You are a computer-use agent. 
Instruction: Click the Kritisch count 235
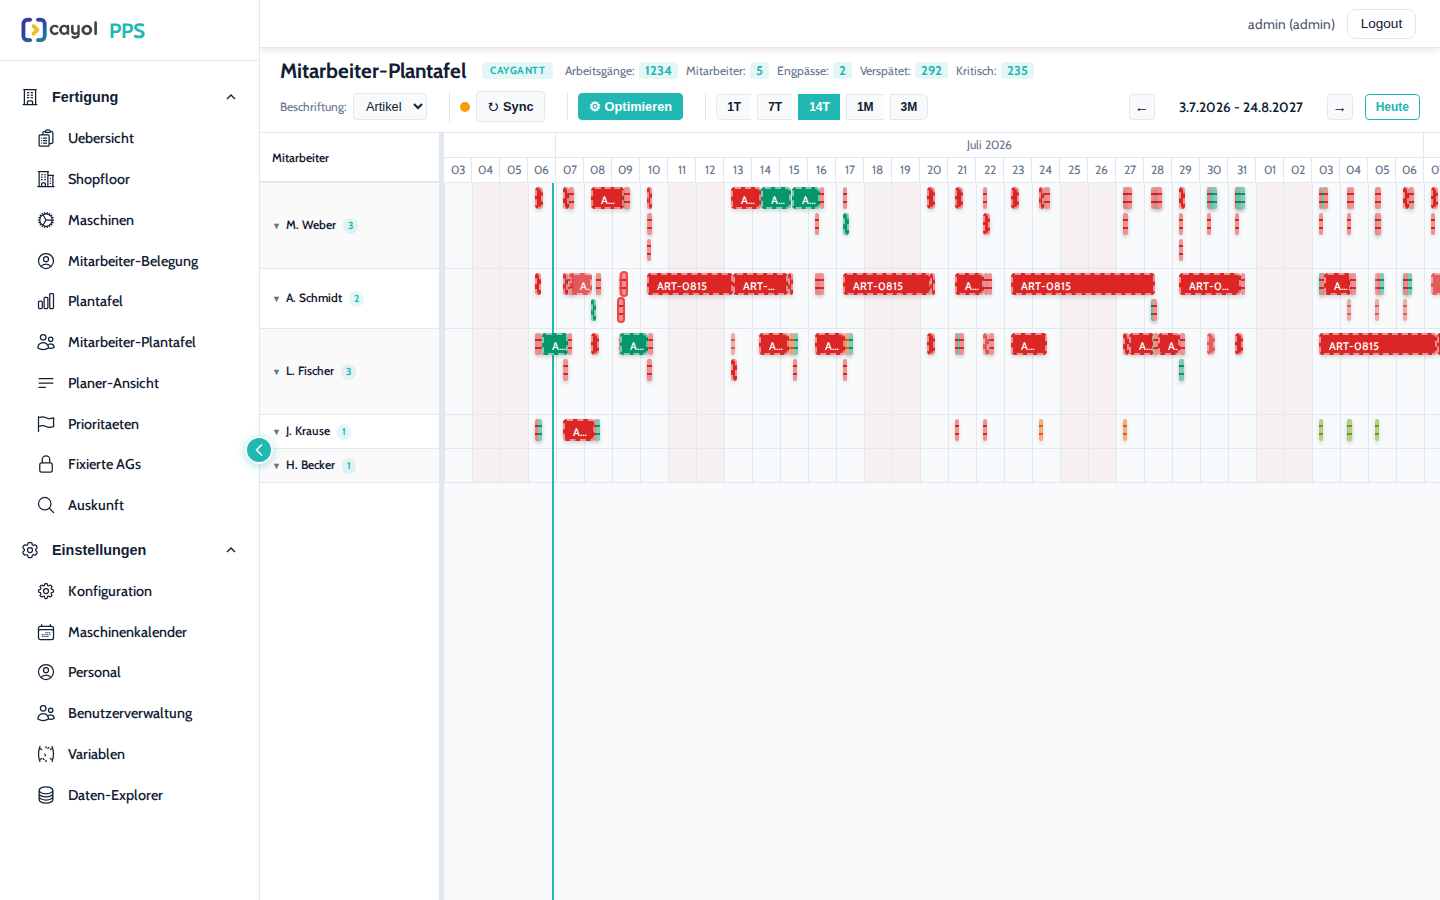(1017, 71)
